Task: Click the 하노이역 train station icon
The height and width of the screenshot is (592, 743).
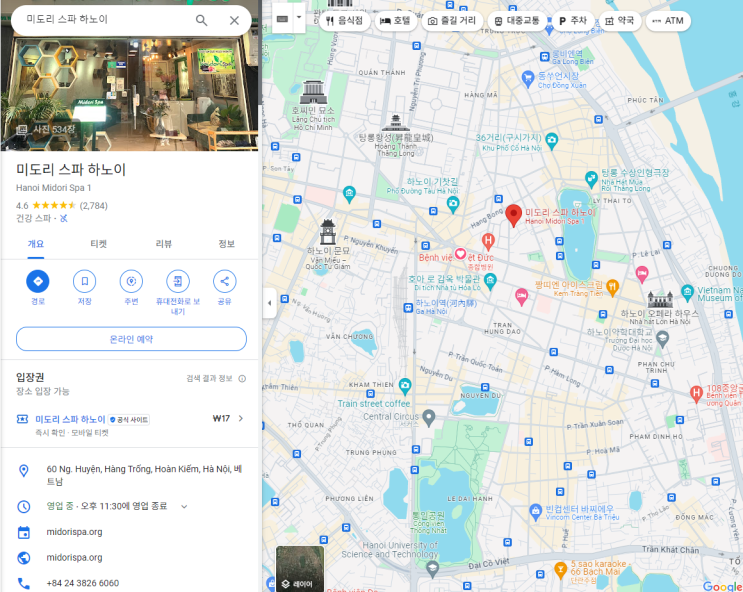Action: pos(408,308)
